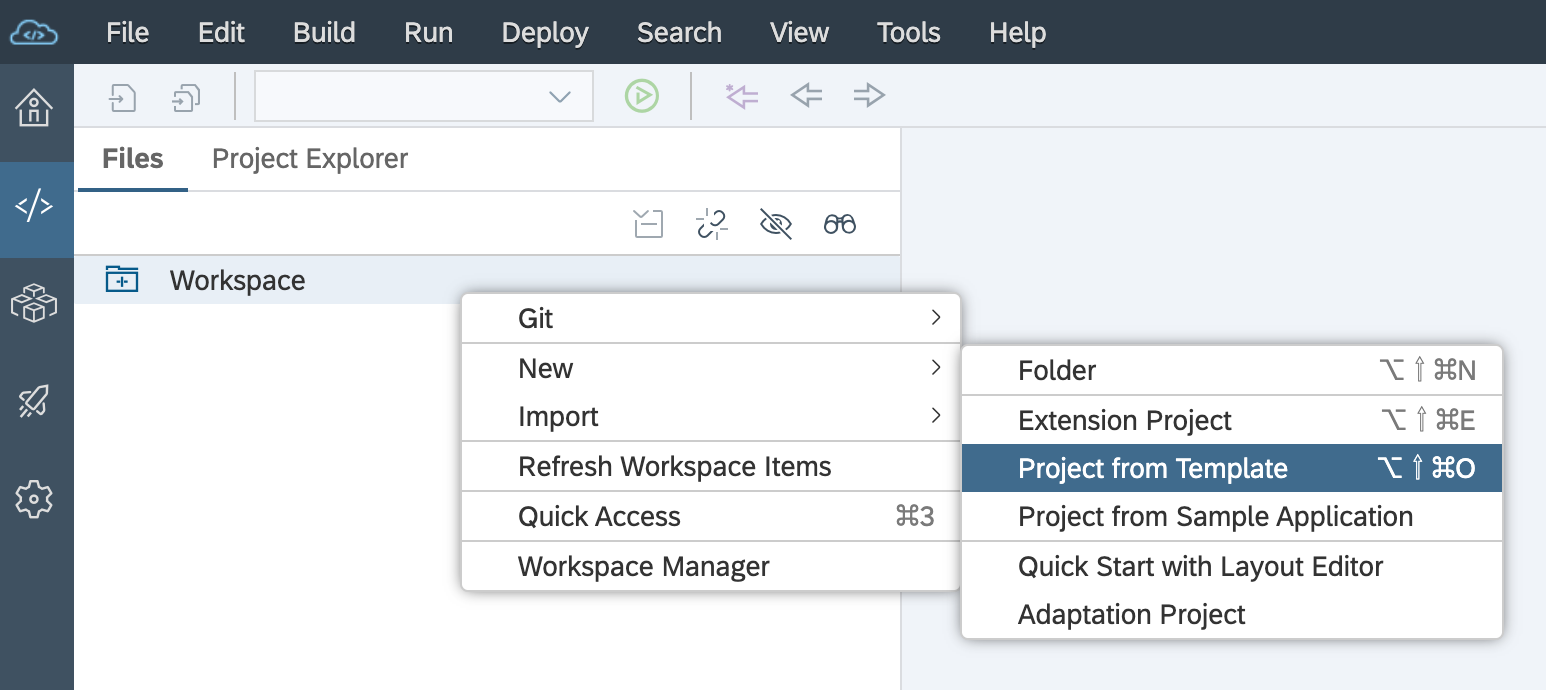
Task: Click the Home icon in left sidebar
Action: 34,108
